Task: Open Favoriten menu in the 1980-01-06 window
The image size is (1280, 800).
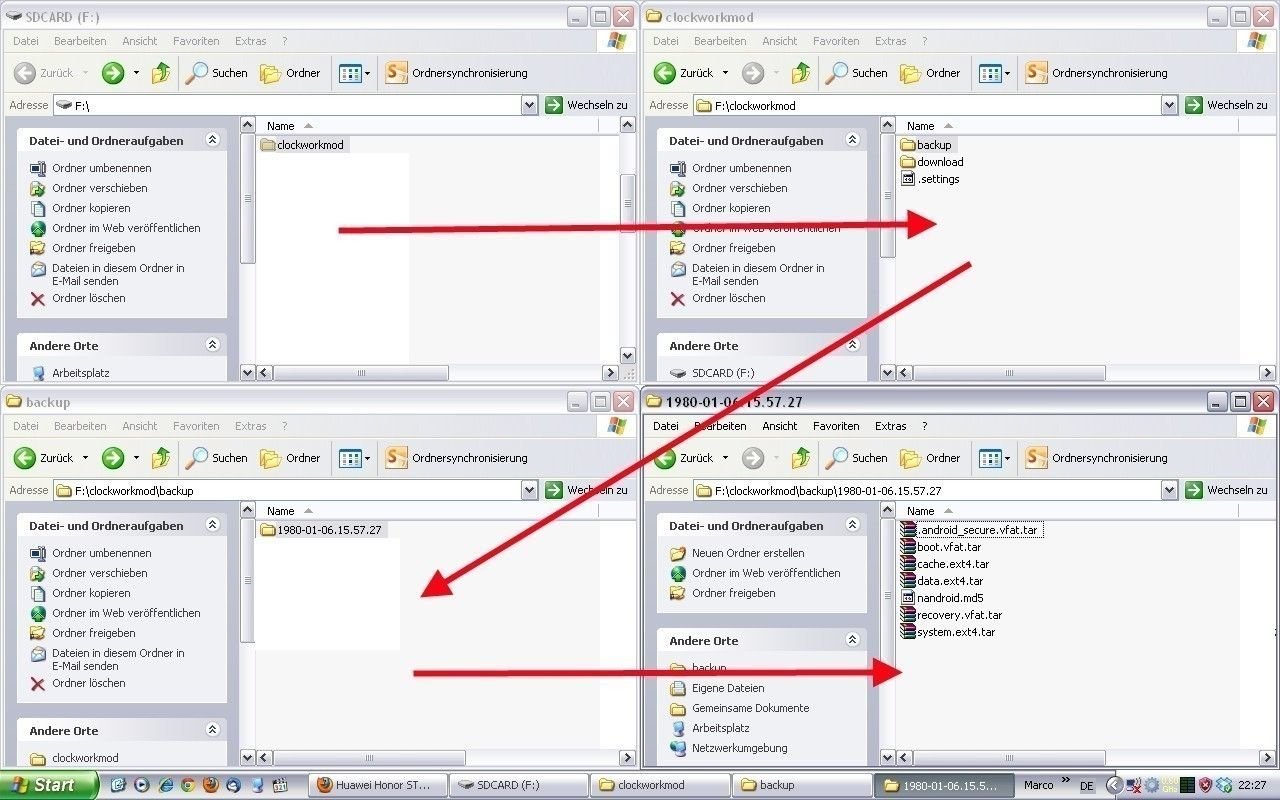Action: point(836,426)
